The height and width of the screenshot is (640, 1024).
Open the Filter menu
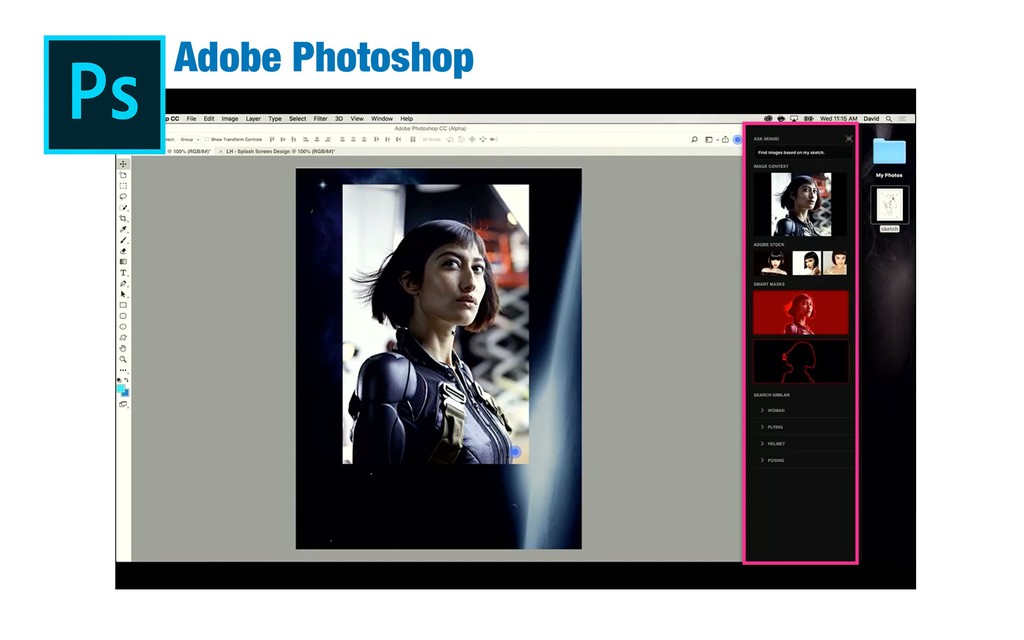321,119
